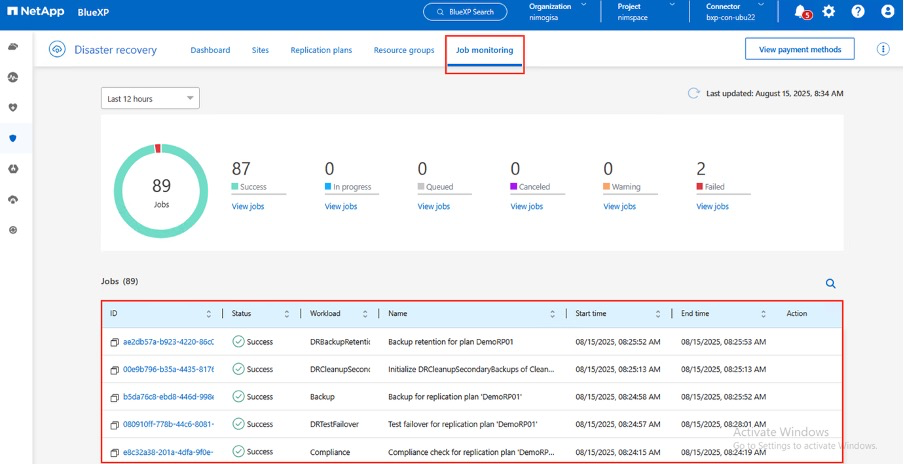The height and width of the screenshot is (464, 904).
Task: Sort the table by Status column
Action: click(286, 314)
